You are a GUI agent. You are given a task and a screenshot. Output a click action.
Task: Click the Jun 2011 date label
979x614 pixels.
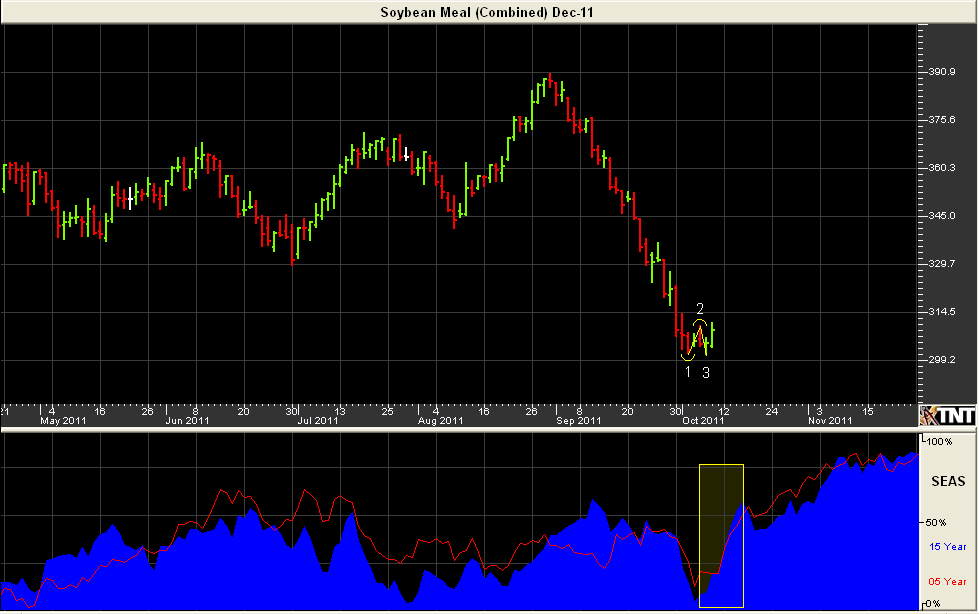(x=187, y=421)
